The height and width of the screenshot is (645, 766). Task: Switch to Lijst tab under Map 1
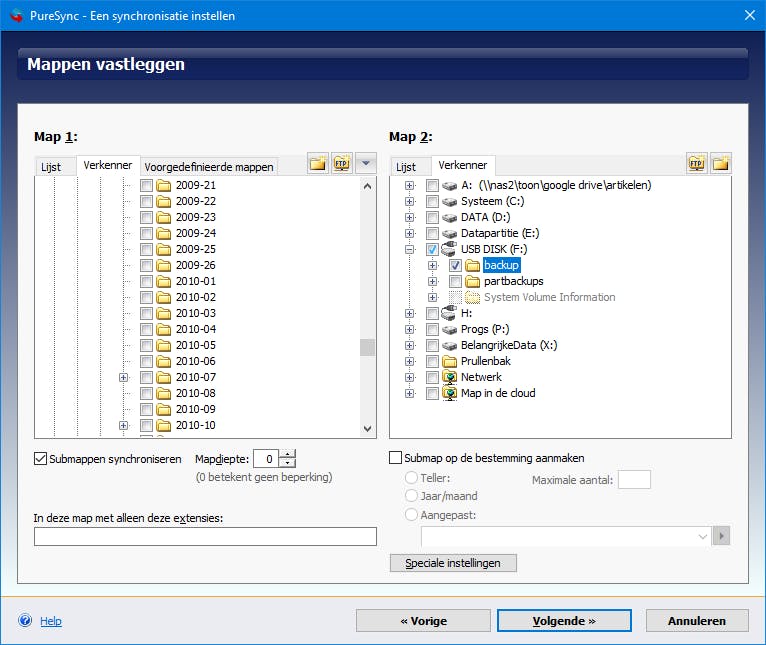pyautogui.click(x=51, y=167)
